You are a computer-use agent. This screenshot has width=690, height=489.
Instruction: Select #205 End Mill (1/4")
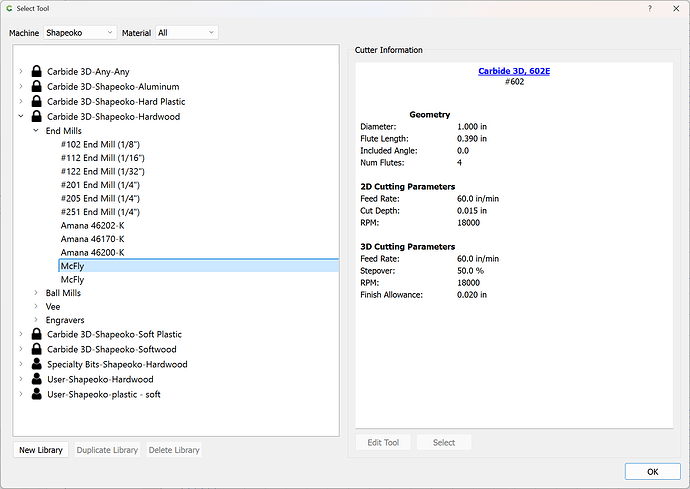pos(100,199)
